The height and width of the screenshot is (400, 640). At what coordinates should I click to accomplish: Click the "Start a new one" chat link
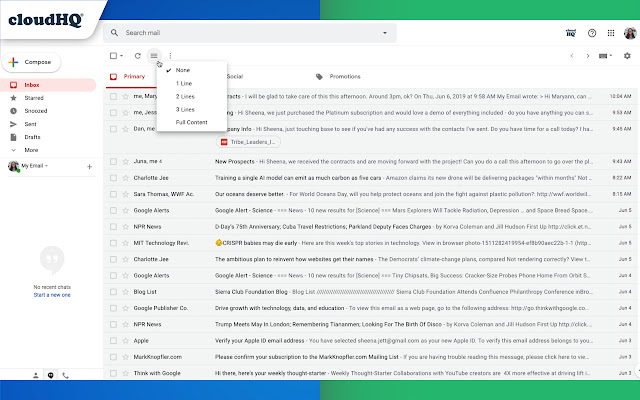click(x=52, y=296)
